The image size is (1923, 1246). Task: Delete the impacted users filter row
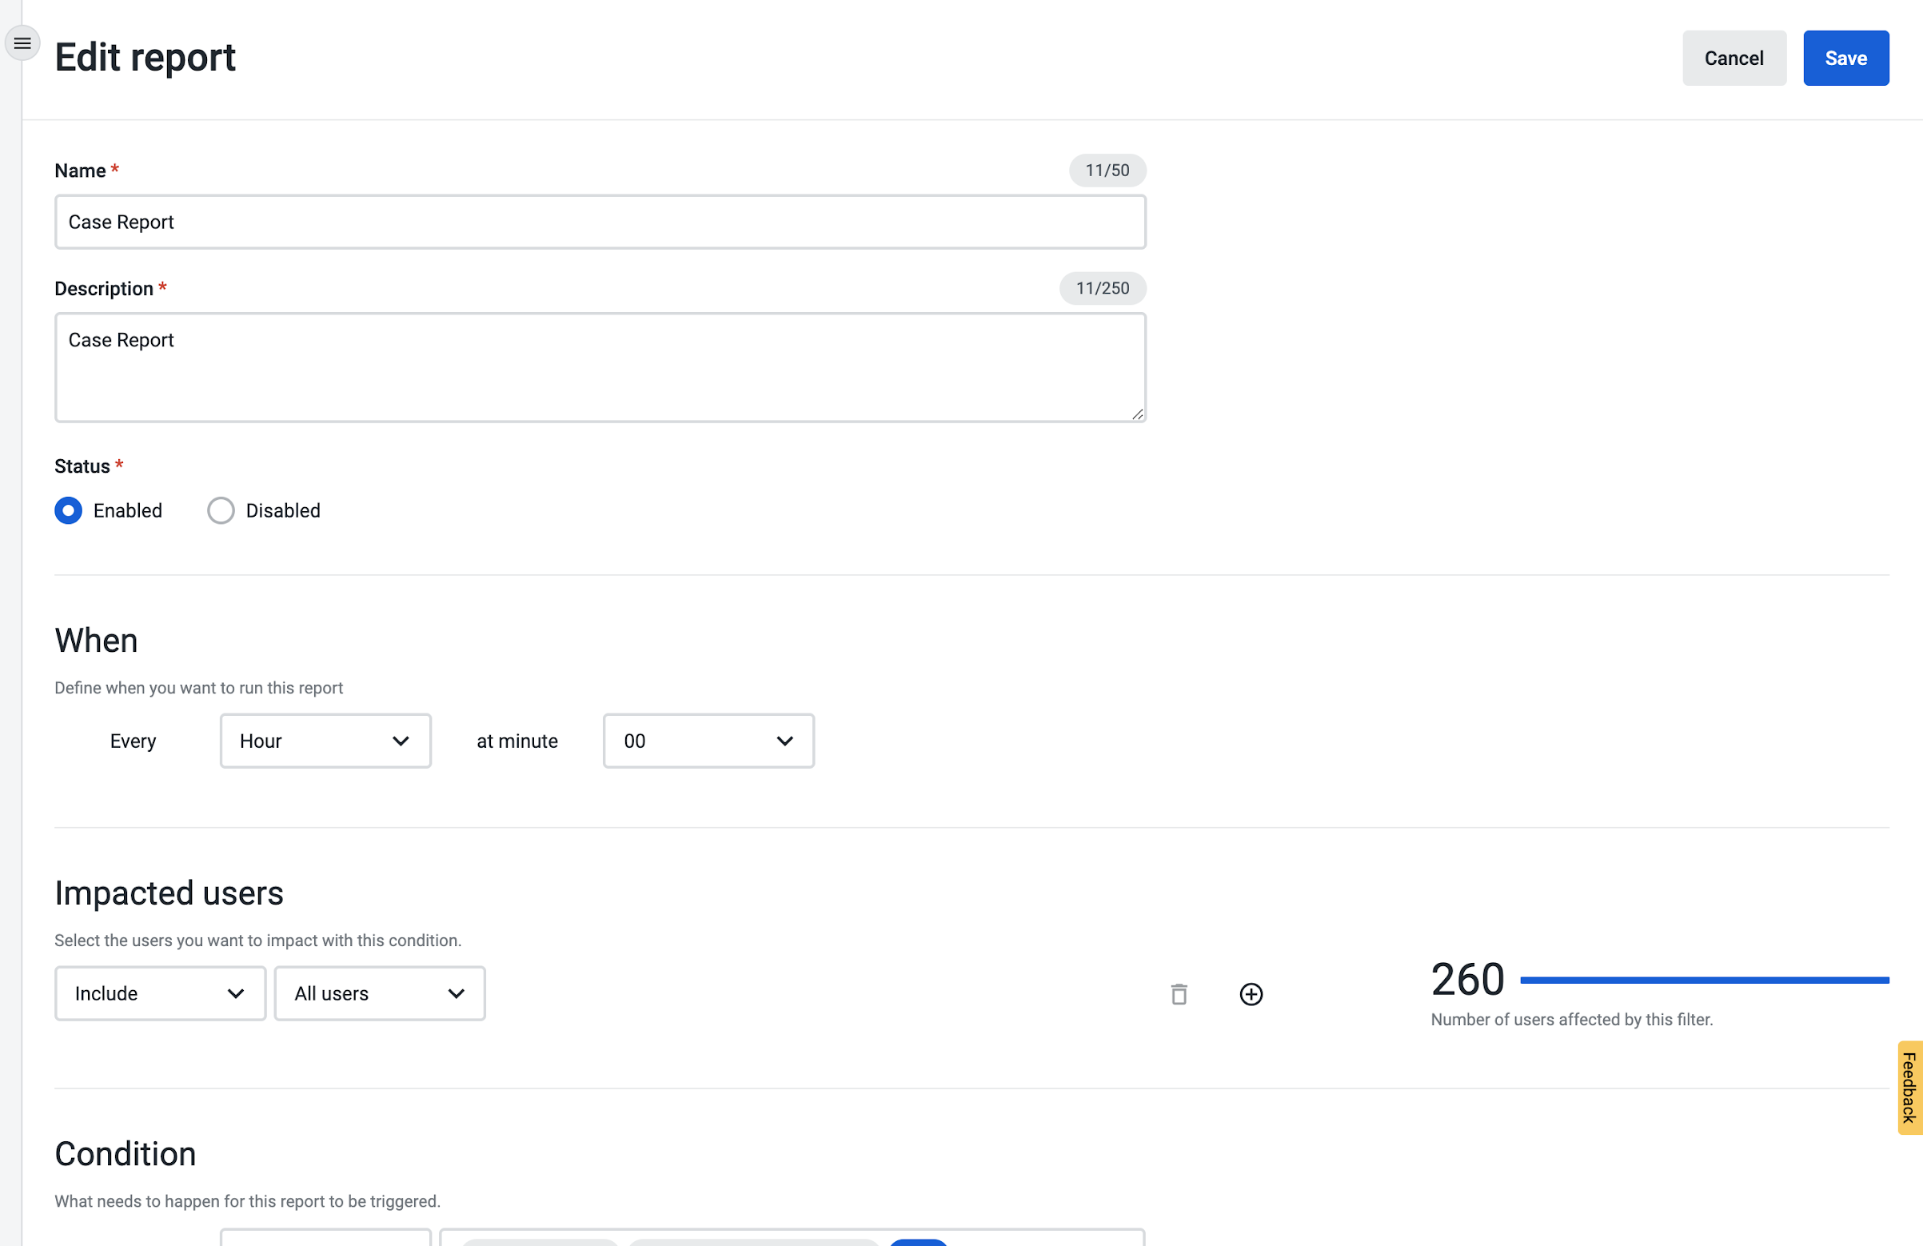click(x=1178, y=993)
